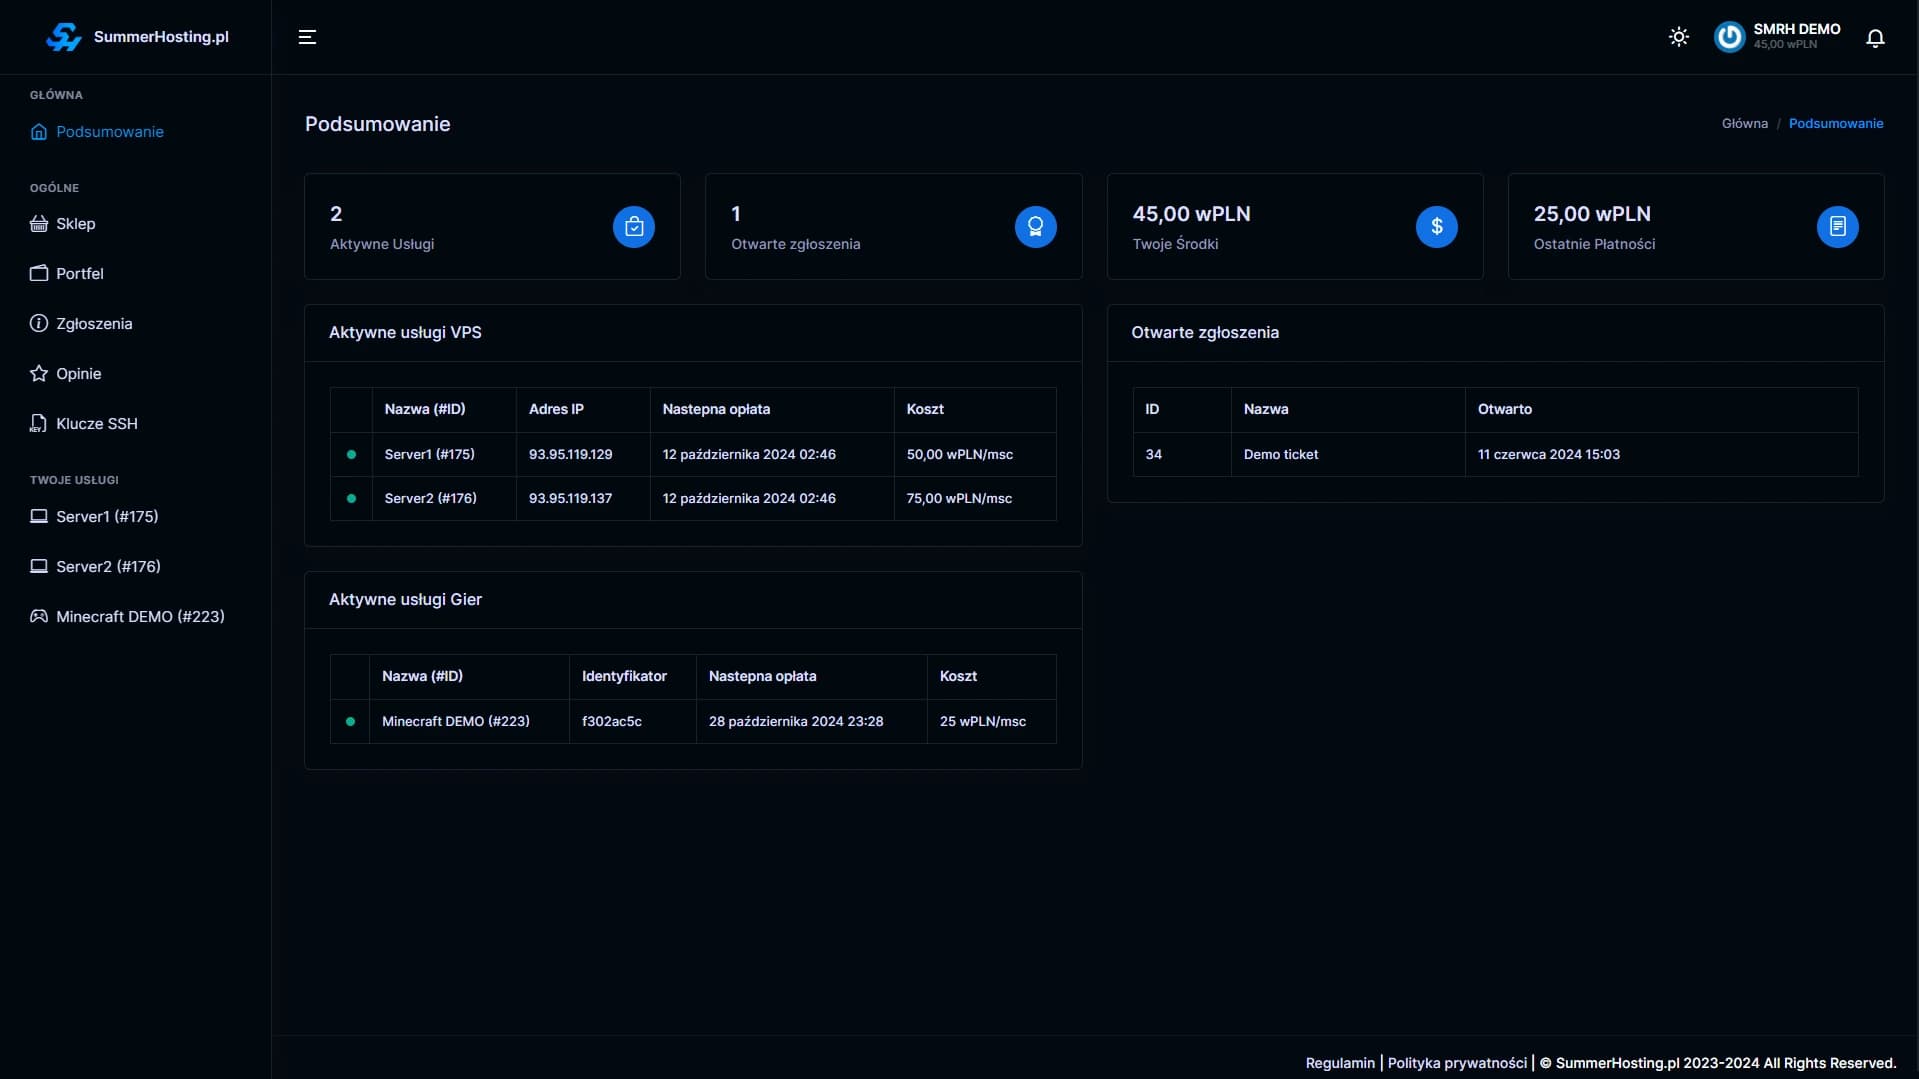Click the Aktywne Usługi shopping bag icon
This screenshot has width=1919, height=1079.
pyautogui.click(x=634, y=227)
